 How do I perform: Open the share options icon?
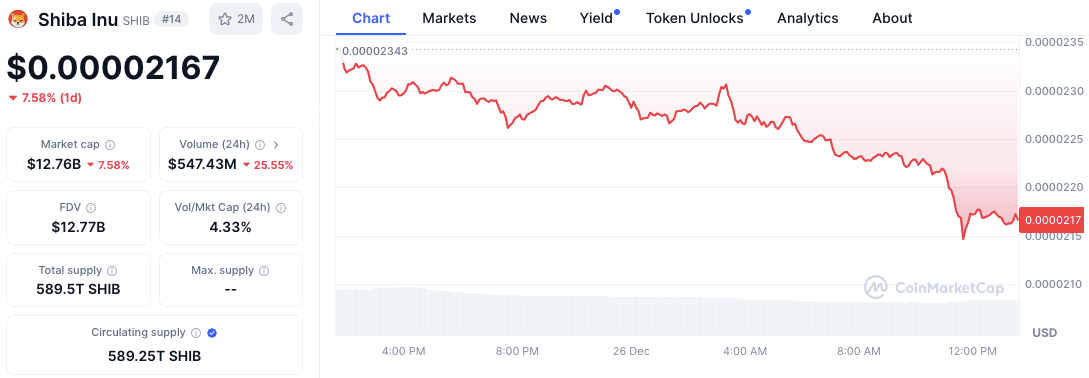(287, 19)
